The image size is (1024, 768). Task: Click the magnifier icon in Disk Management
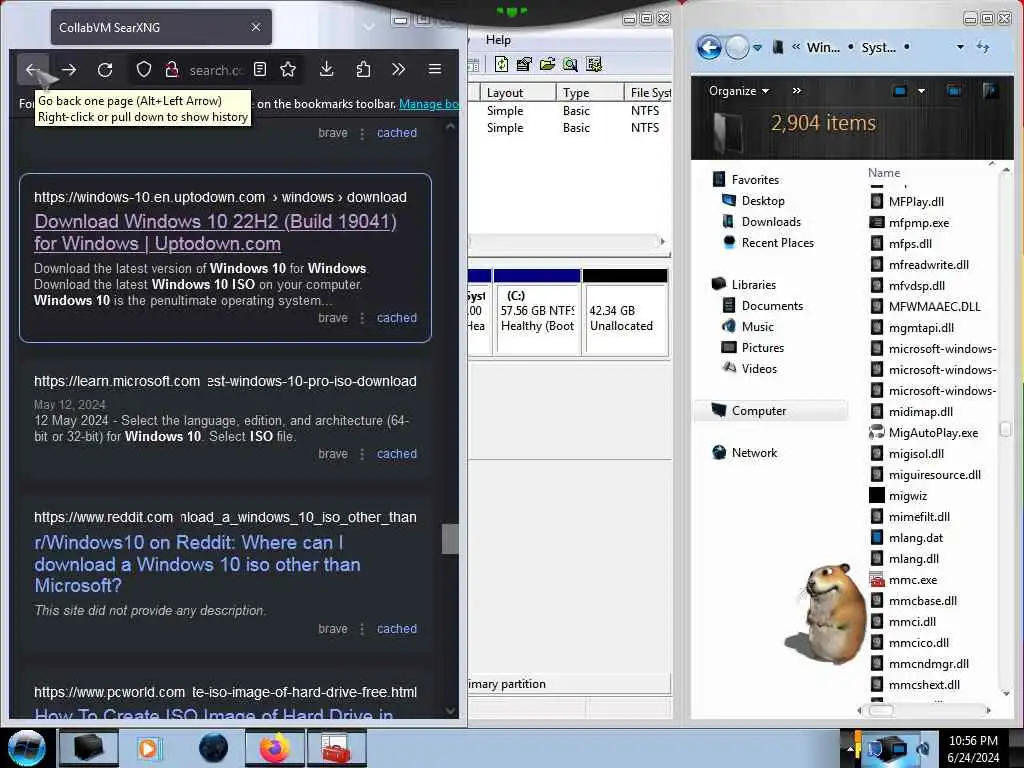[570, 64]
